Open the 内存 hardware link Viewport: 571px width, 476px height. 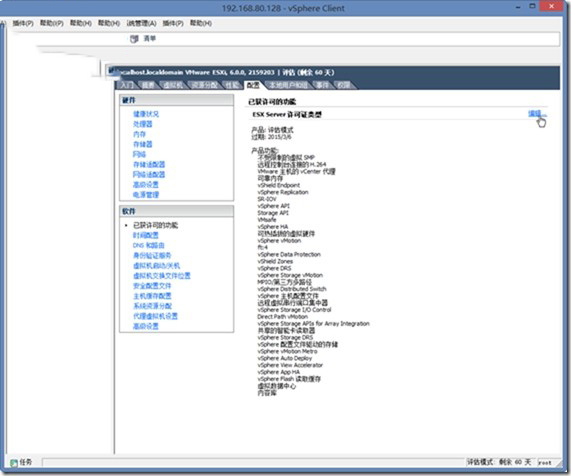click(x=139, y=134)
